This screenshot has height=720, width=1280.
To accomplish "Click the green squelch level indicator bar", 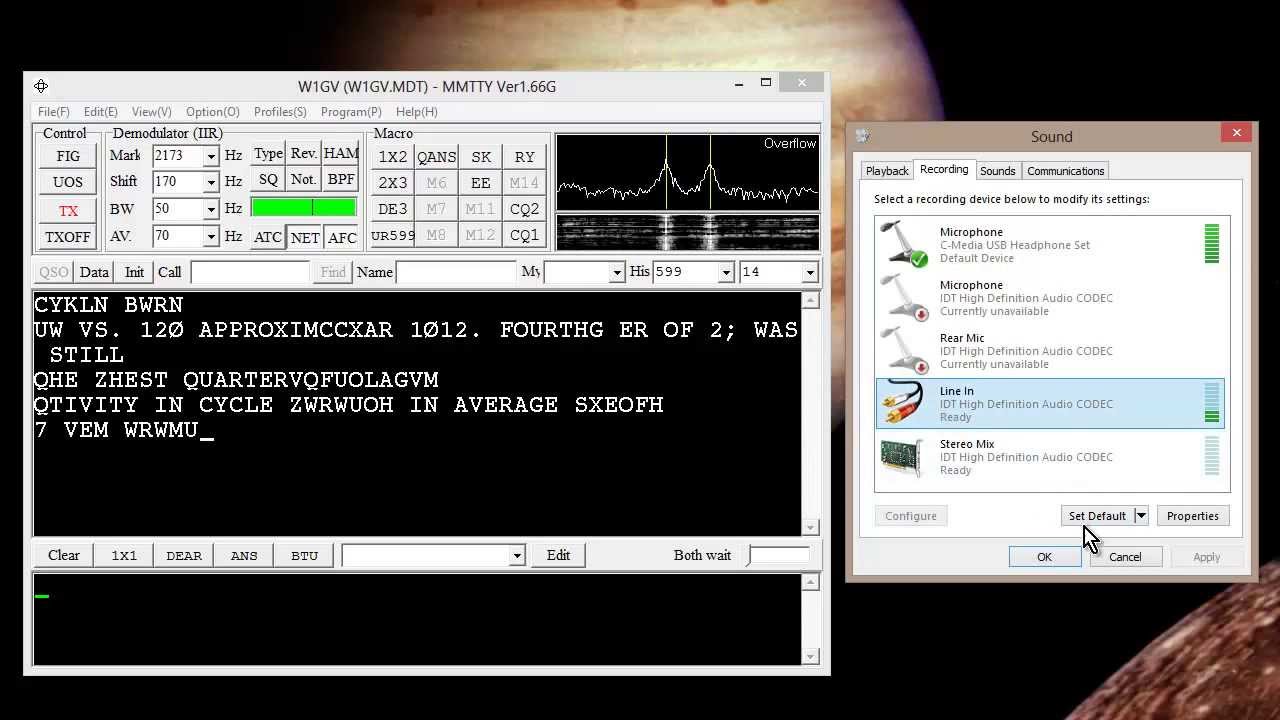I will 304,208.
